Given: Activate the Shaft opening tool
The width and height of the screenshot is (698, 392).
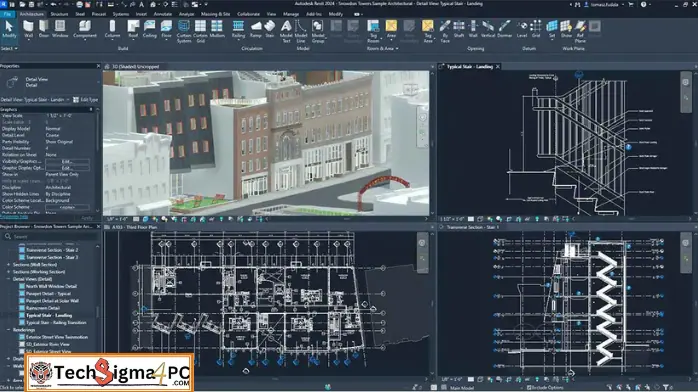Looking at the screenshot, I should click(x=459, y=29).
